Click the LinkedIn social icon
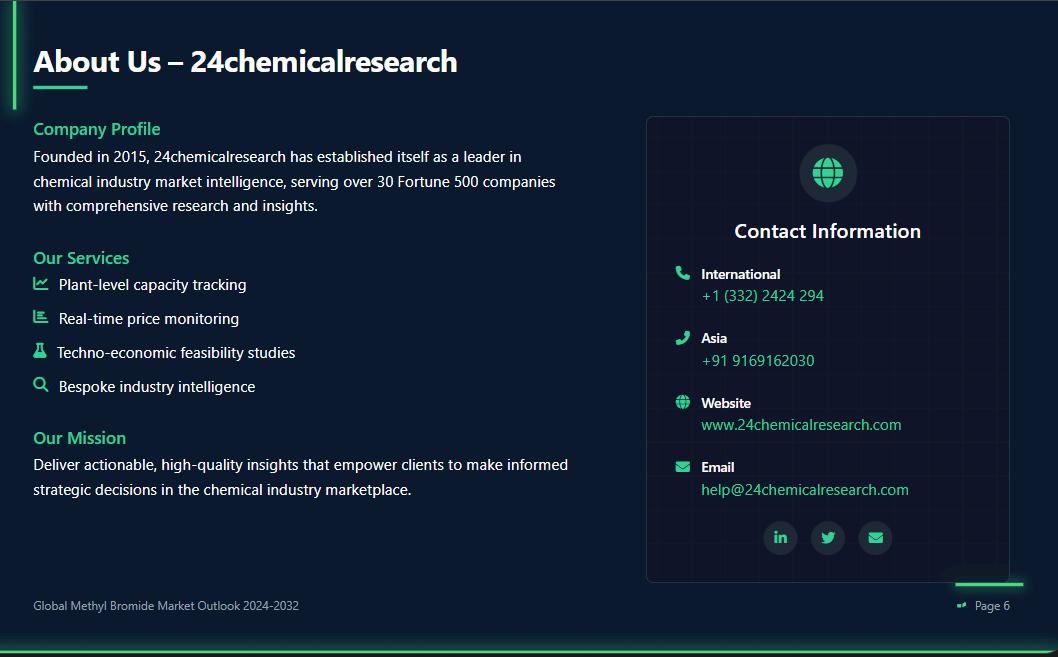The image size is (1058, 657). tap(780, 538)
